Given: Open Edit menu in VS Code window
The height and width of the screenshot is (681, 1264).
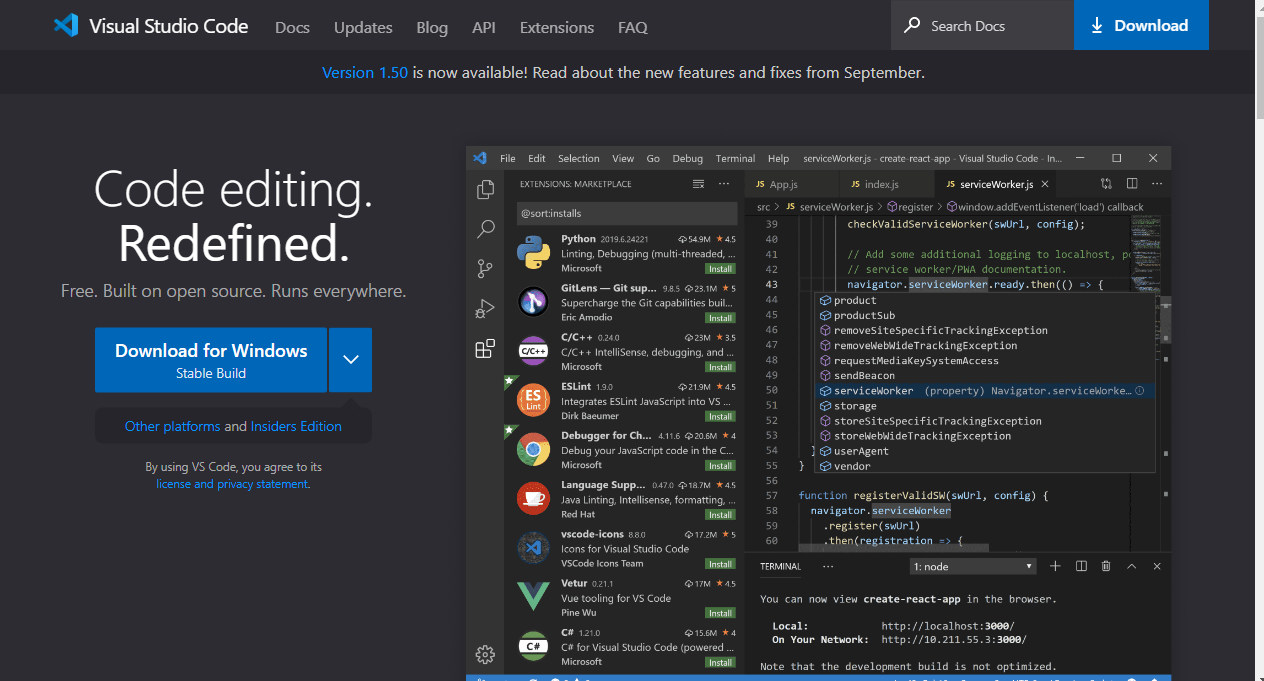Looking at the screenshot, I should tap(537, 158).
